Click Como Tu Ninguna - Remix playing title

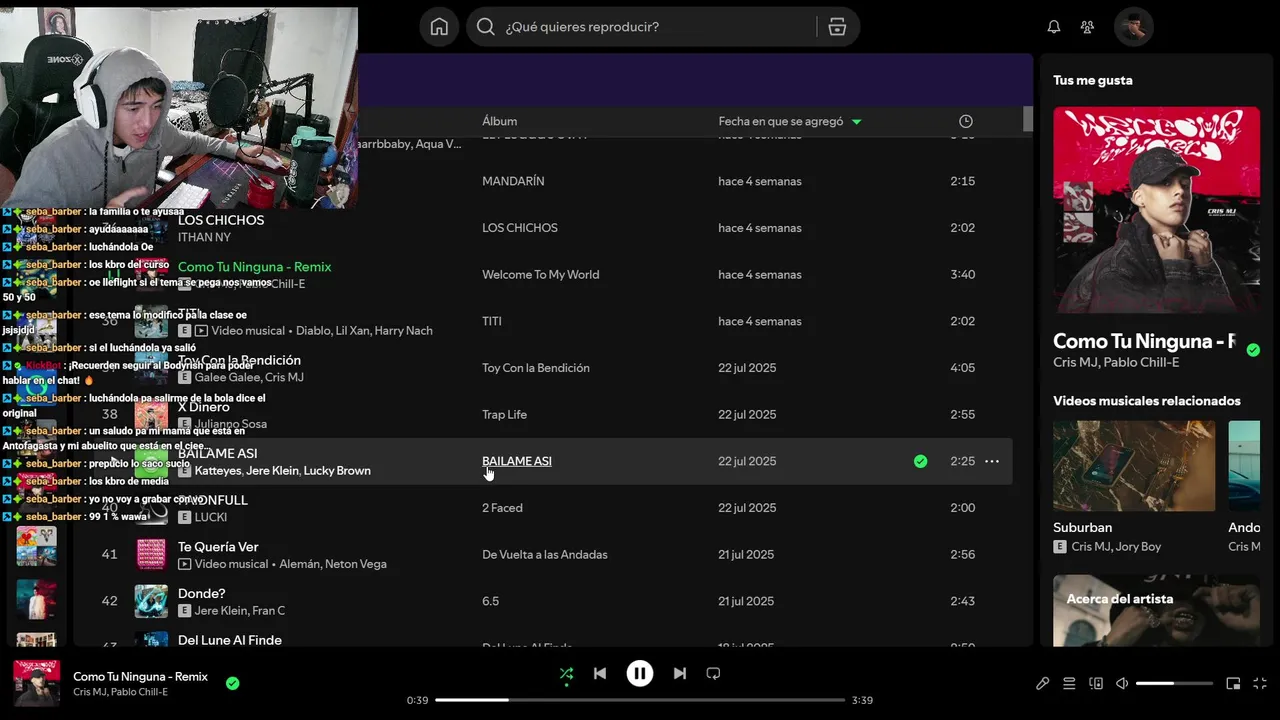coord(254,267)
